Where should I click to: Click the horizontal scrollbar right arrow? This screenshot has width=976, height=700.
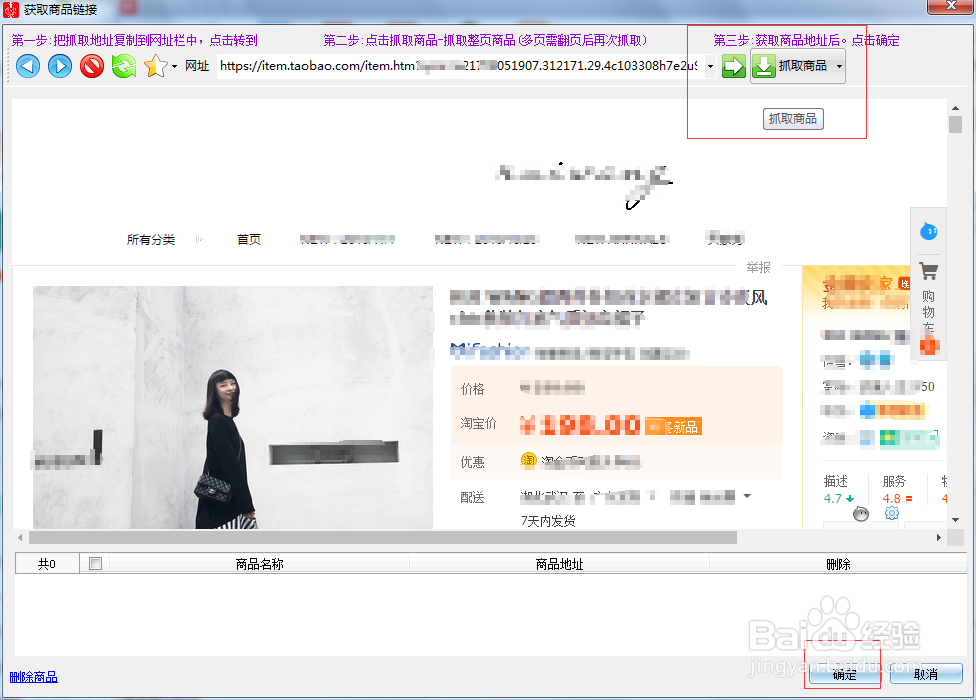click(x=939, y=537)
